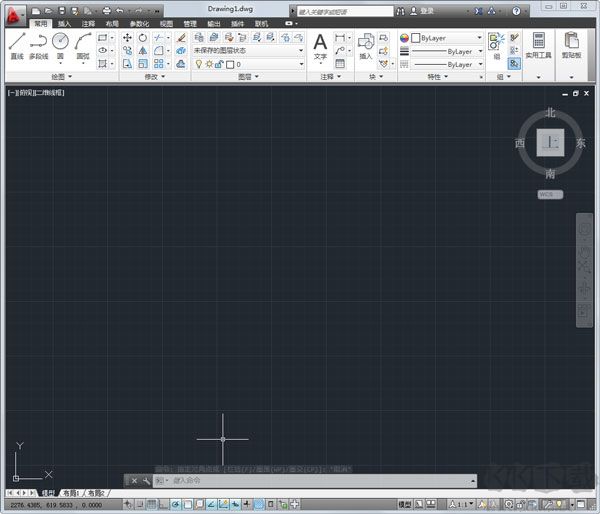Viewport: 600px width, 514px height.
Task: Expand the Modify (修改) panel
Action: tap(155, 77)
